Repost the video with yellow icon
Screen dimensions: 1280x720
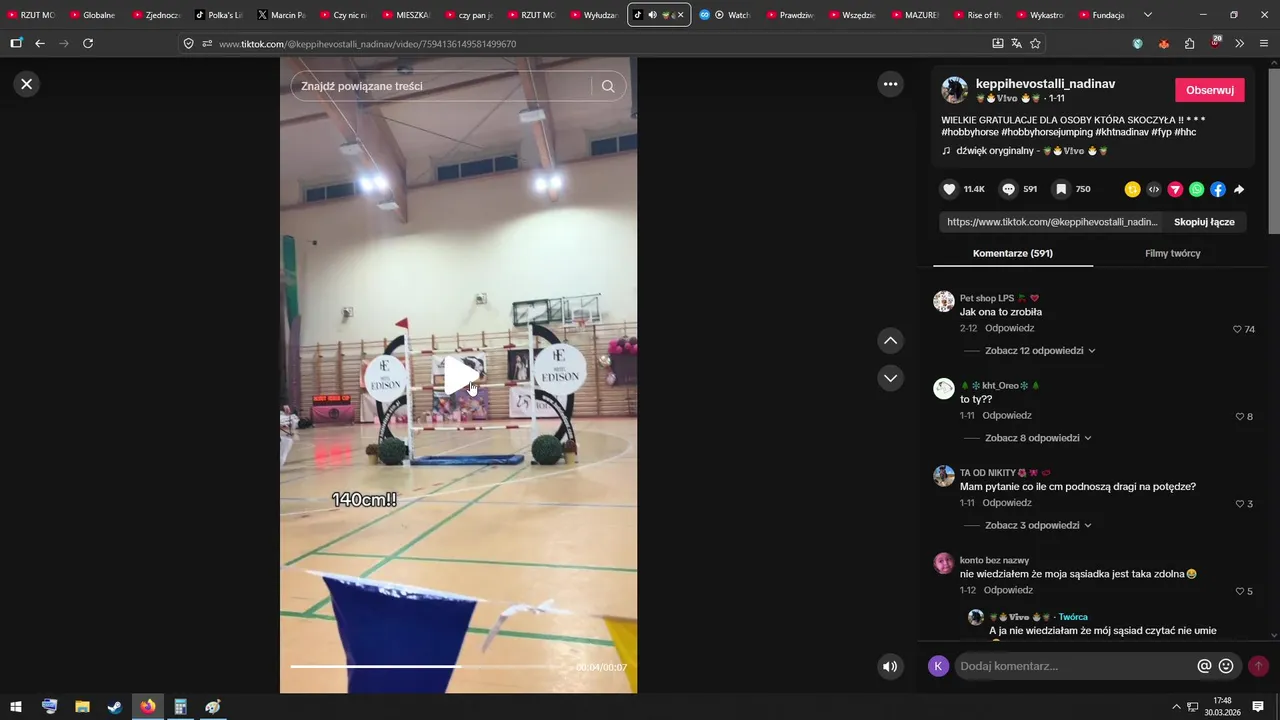tap(1133, 189)
